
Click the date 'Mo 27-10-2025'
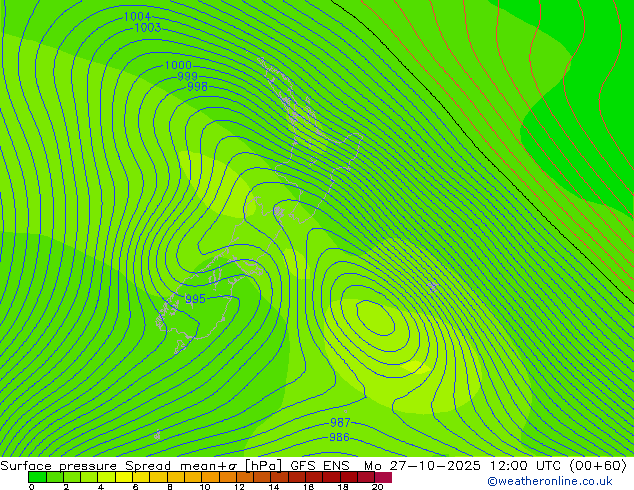click(422, 466)
